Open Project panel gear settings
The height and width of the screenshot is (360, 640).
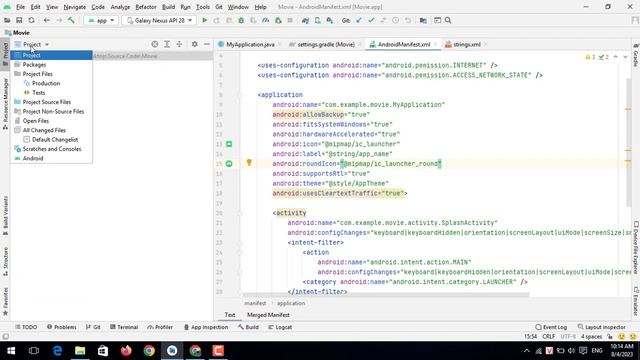tap(195, 44)
